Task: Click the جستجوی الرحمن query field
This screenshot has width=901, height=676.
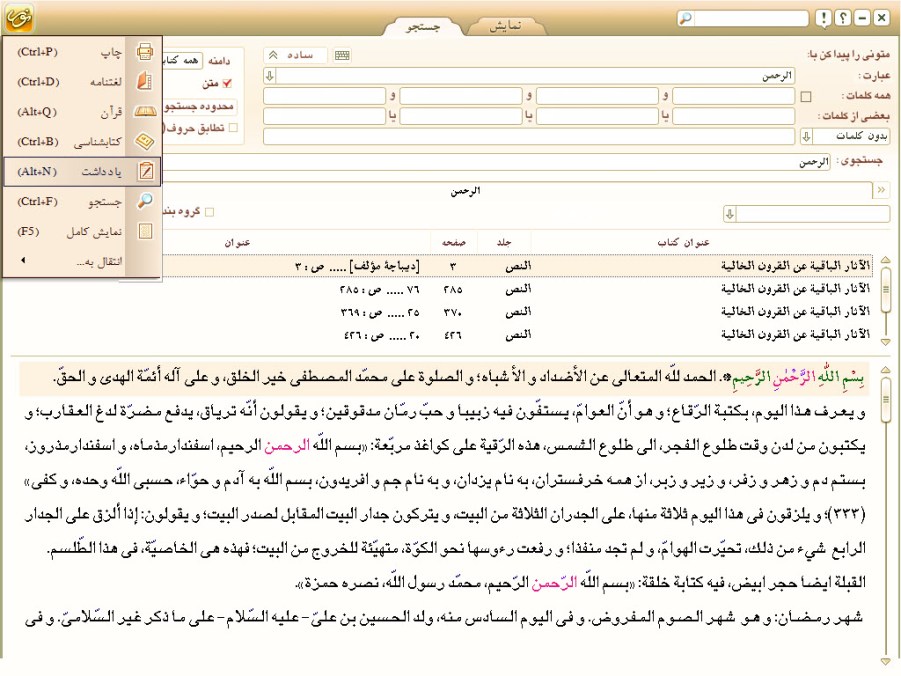Action: (x=495, y=163)
